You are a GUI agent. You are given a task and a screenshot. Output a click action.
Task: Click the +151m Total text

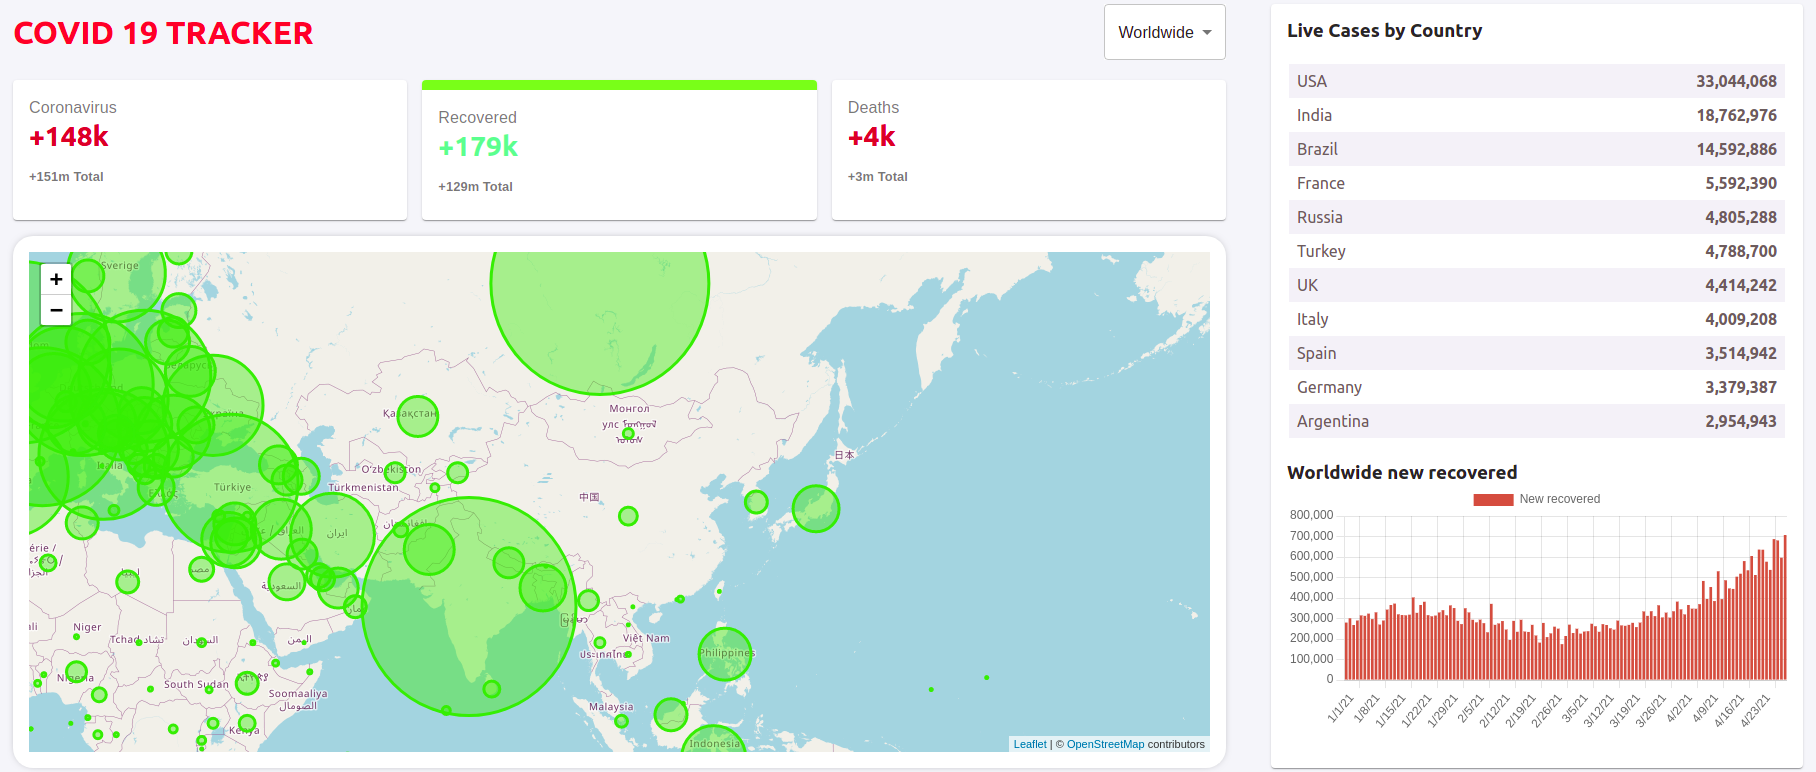click(x=66, y=177)
